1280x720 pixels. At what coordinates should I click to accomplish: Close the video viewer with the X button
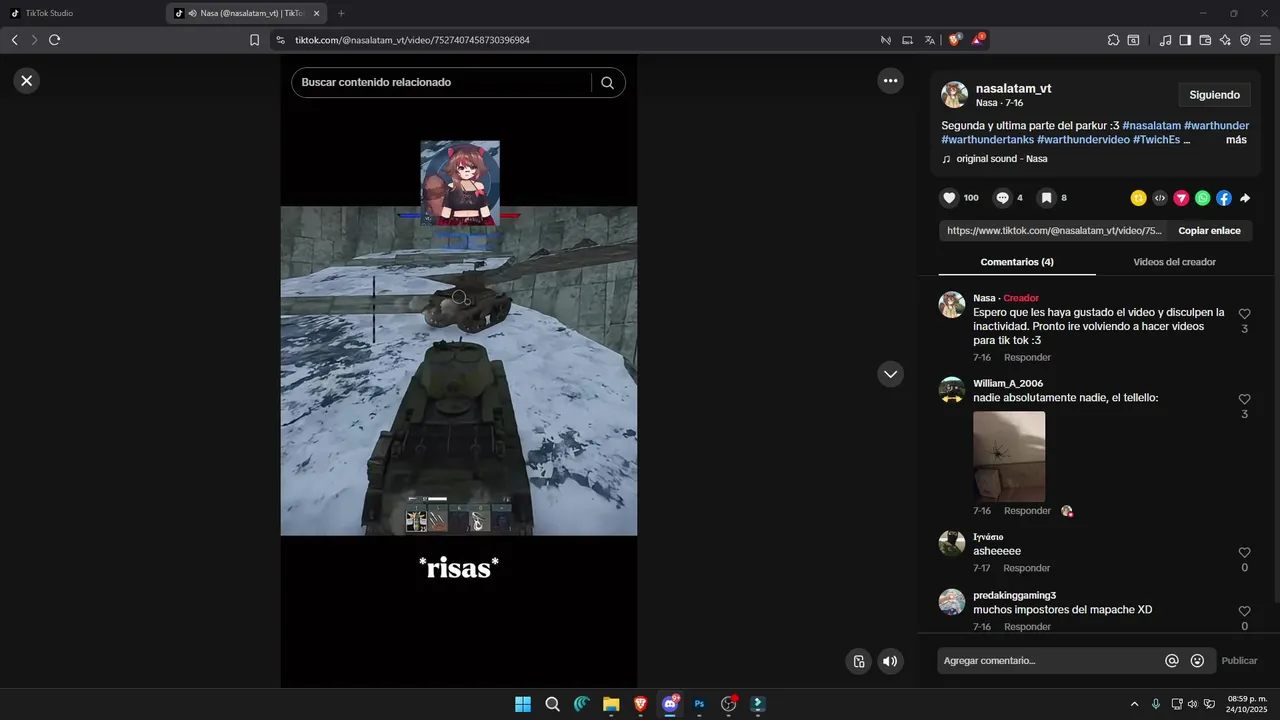(x=27, y=81)
